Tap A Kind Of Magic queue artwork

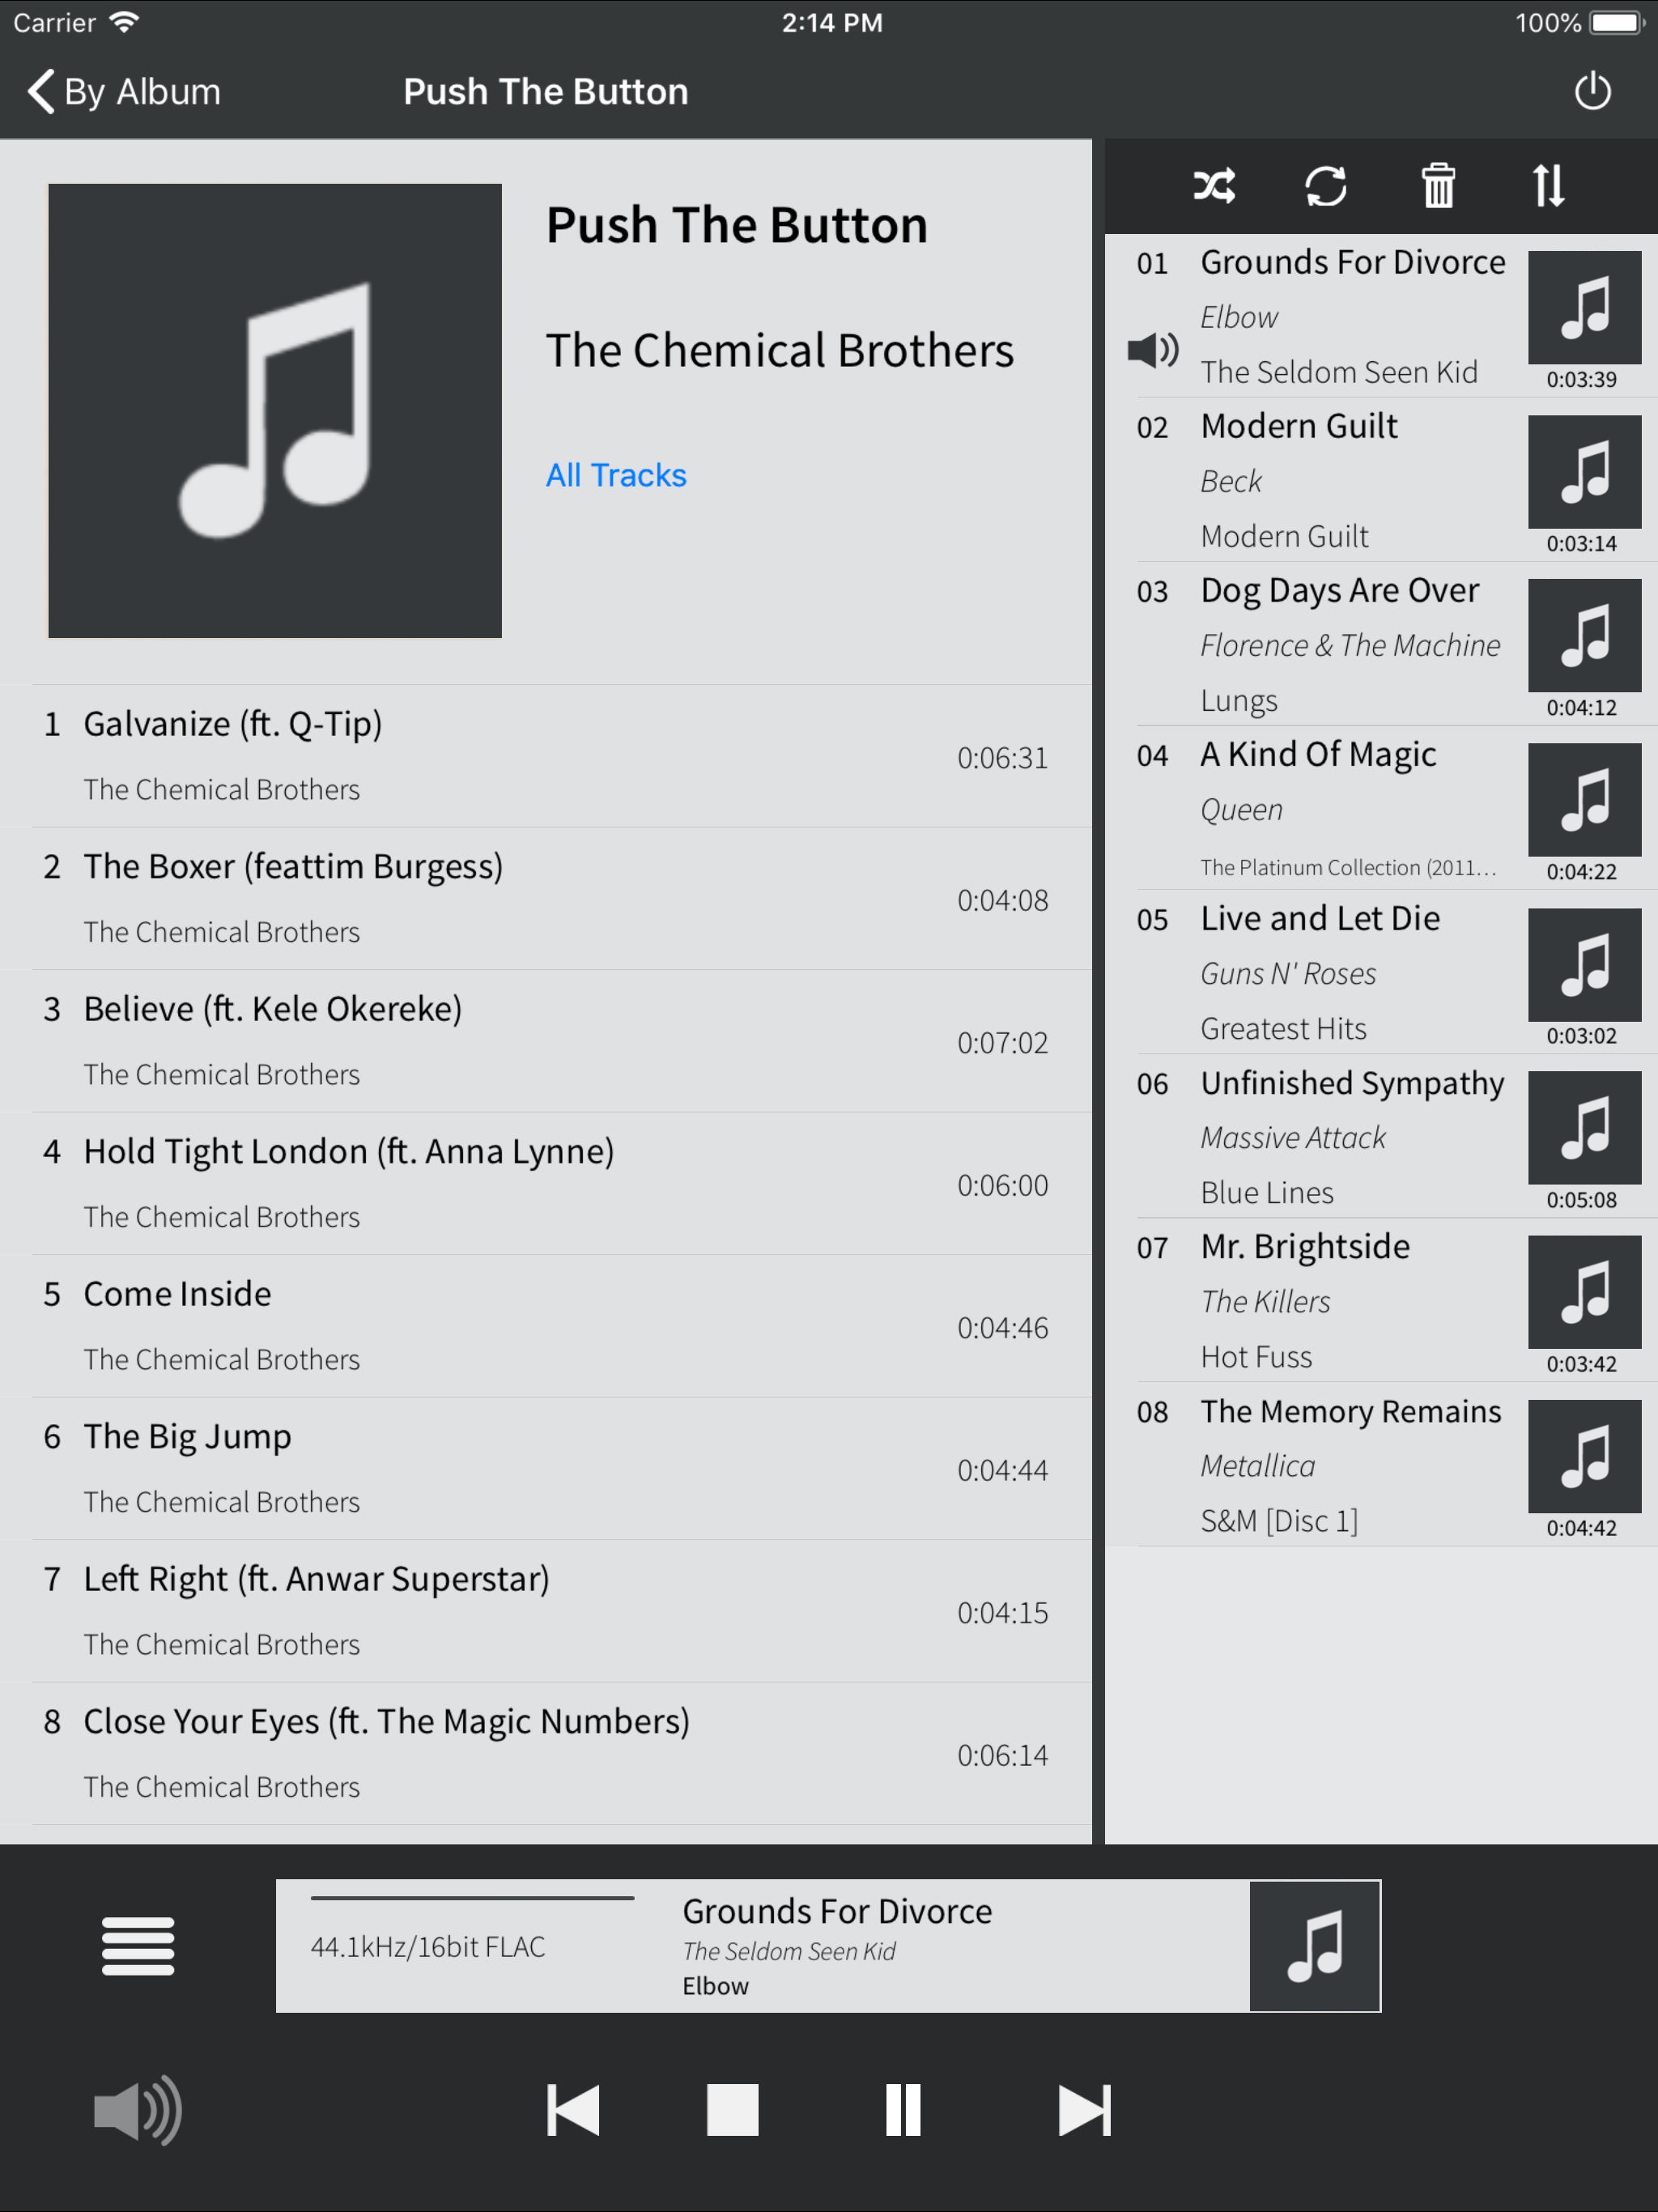tap(1584, 800)
